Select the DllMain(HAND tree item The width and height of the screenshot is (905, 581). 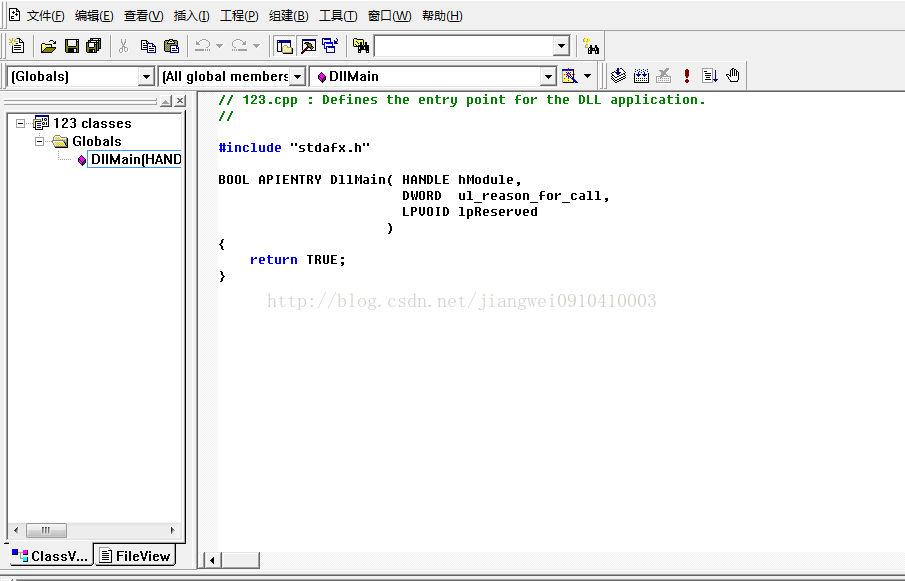click(x=135, y=159)
